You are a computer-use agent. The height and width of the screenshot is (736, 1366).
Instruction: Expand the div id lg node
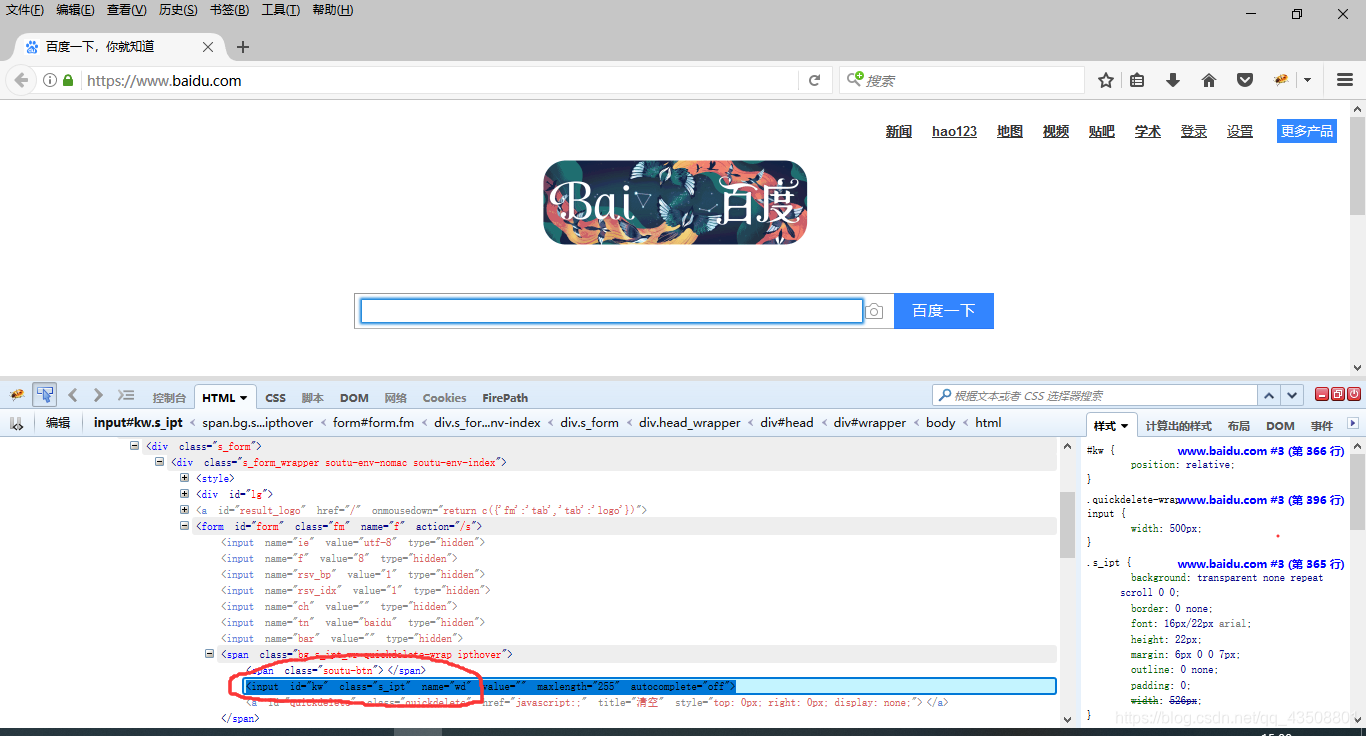pos(184,494)
